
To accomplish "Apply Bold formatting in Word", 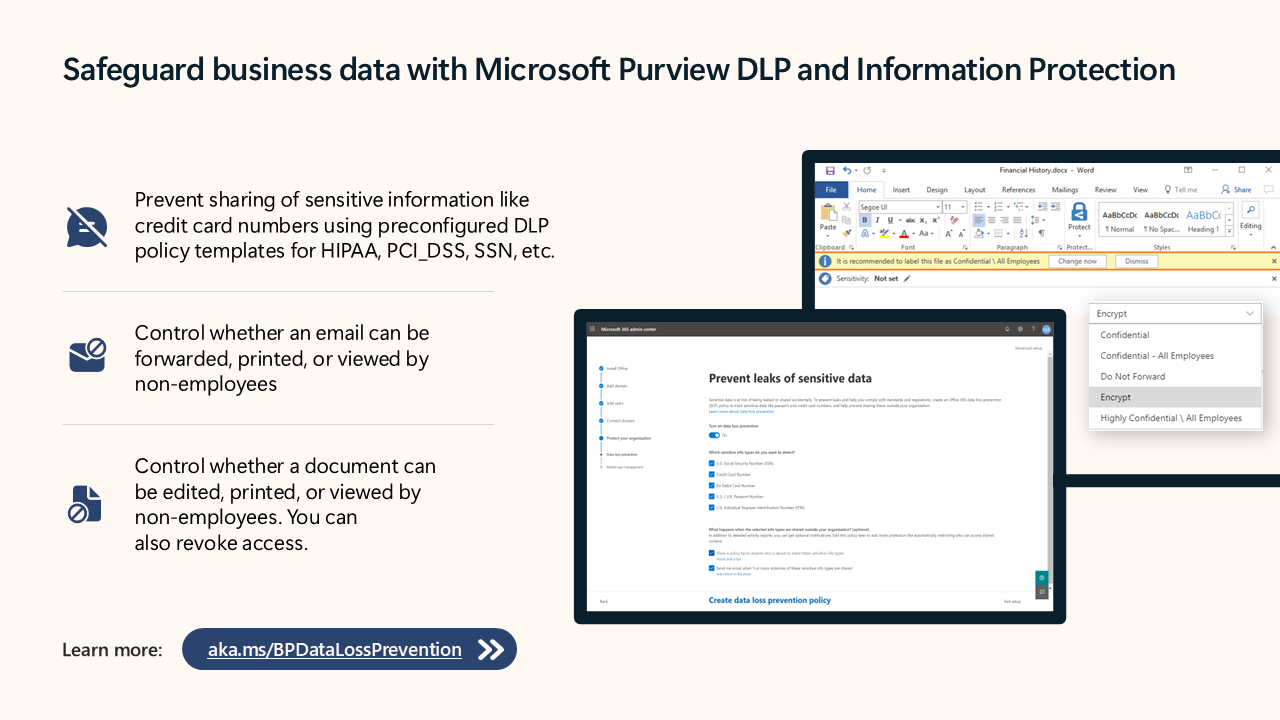I will click(x=865, y=220).
